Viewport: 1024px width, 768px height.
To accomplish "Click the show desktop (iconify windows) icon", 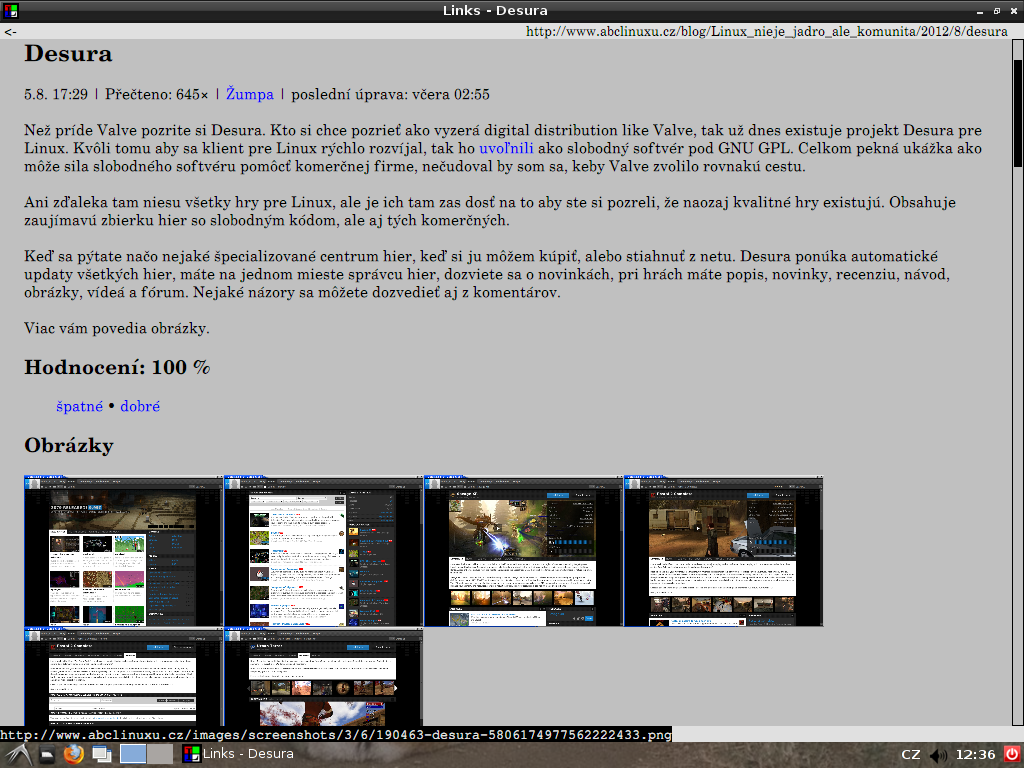I will click(x=102, y=754).
